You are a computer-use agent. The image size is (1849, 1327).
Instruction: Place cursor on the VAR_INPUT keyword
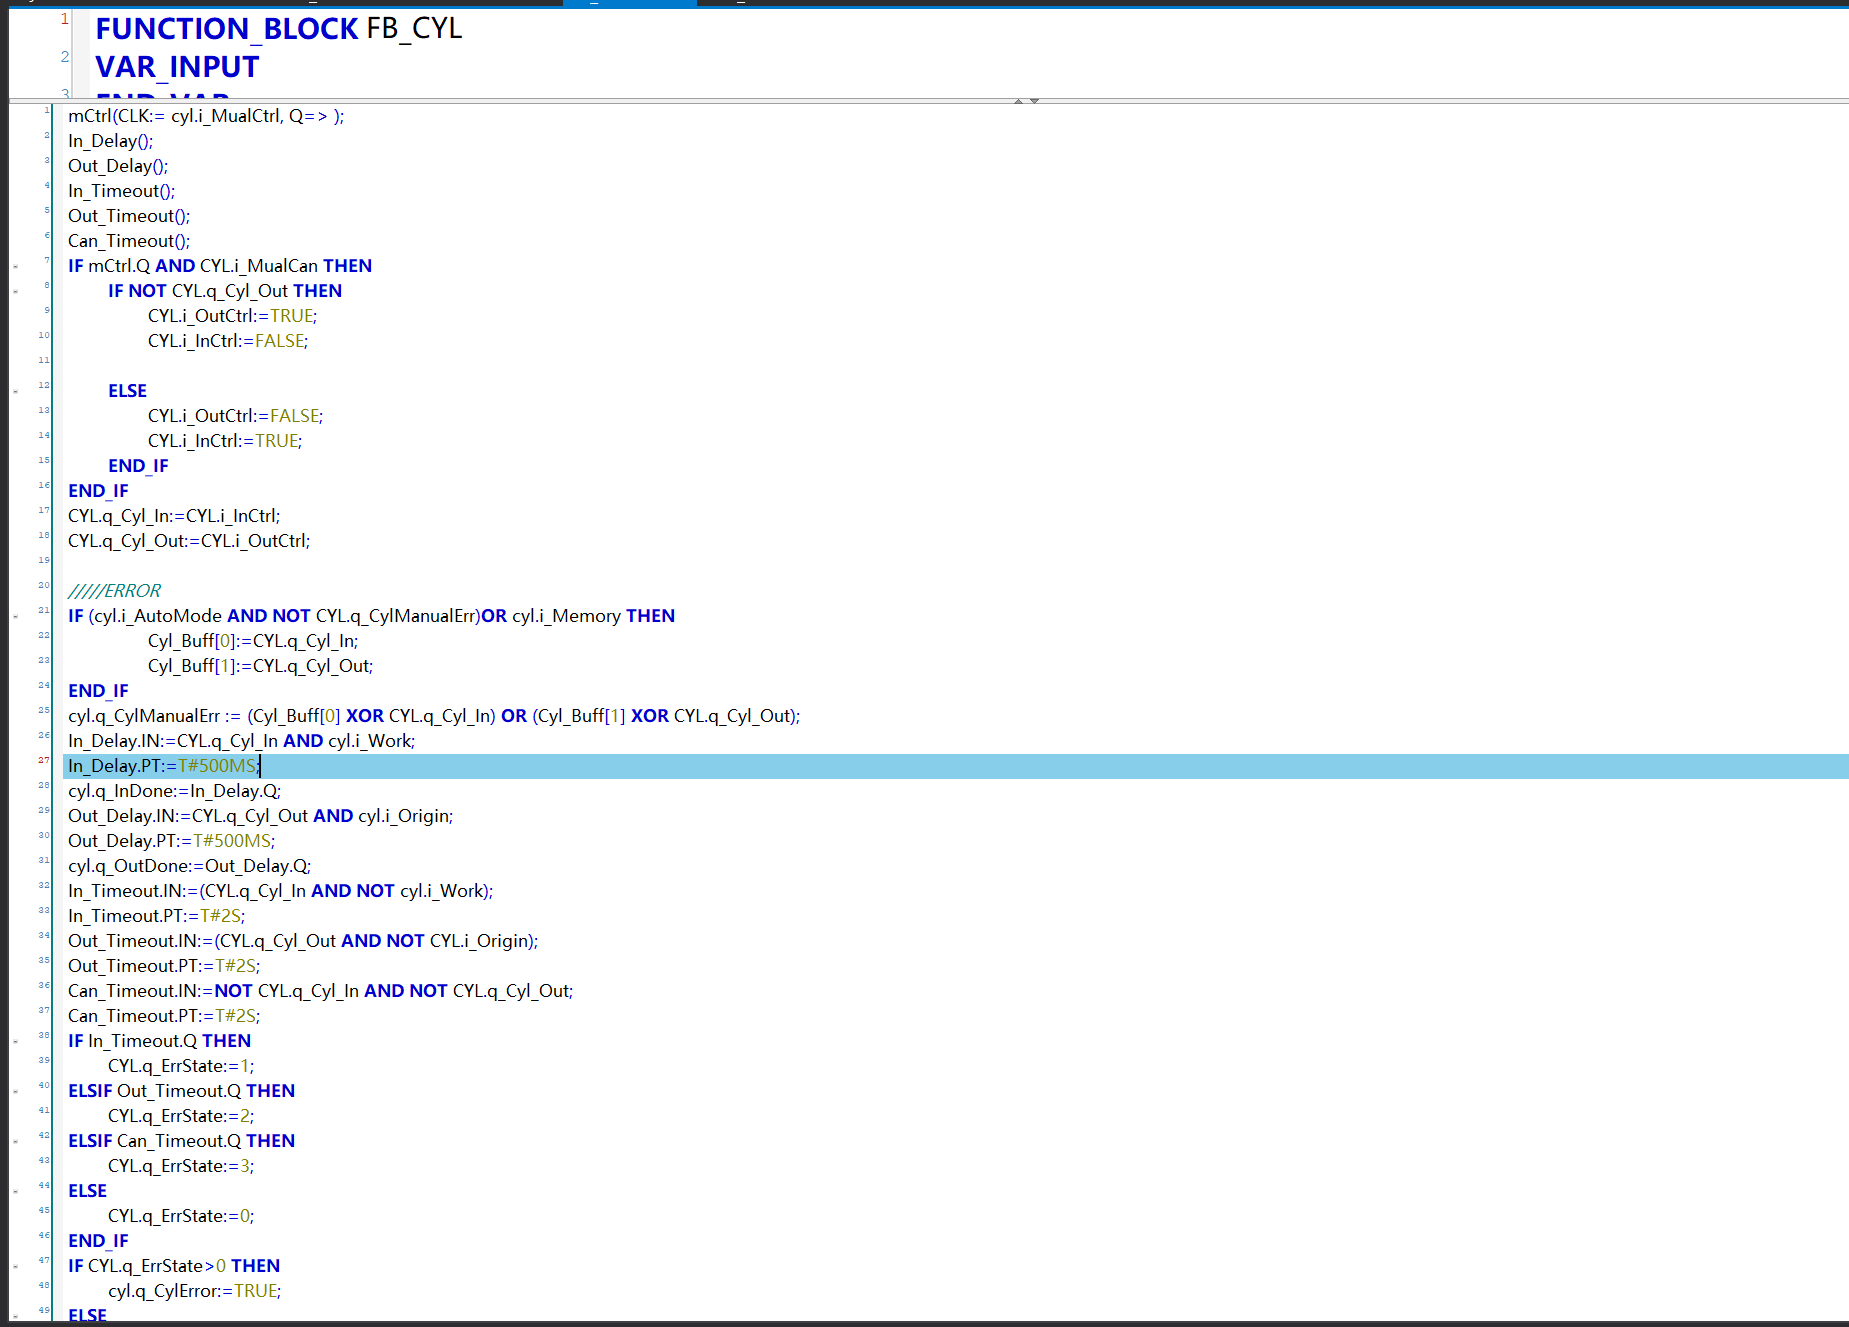point(177,67)
